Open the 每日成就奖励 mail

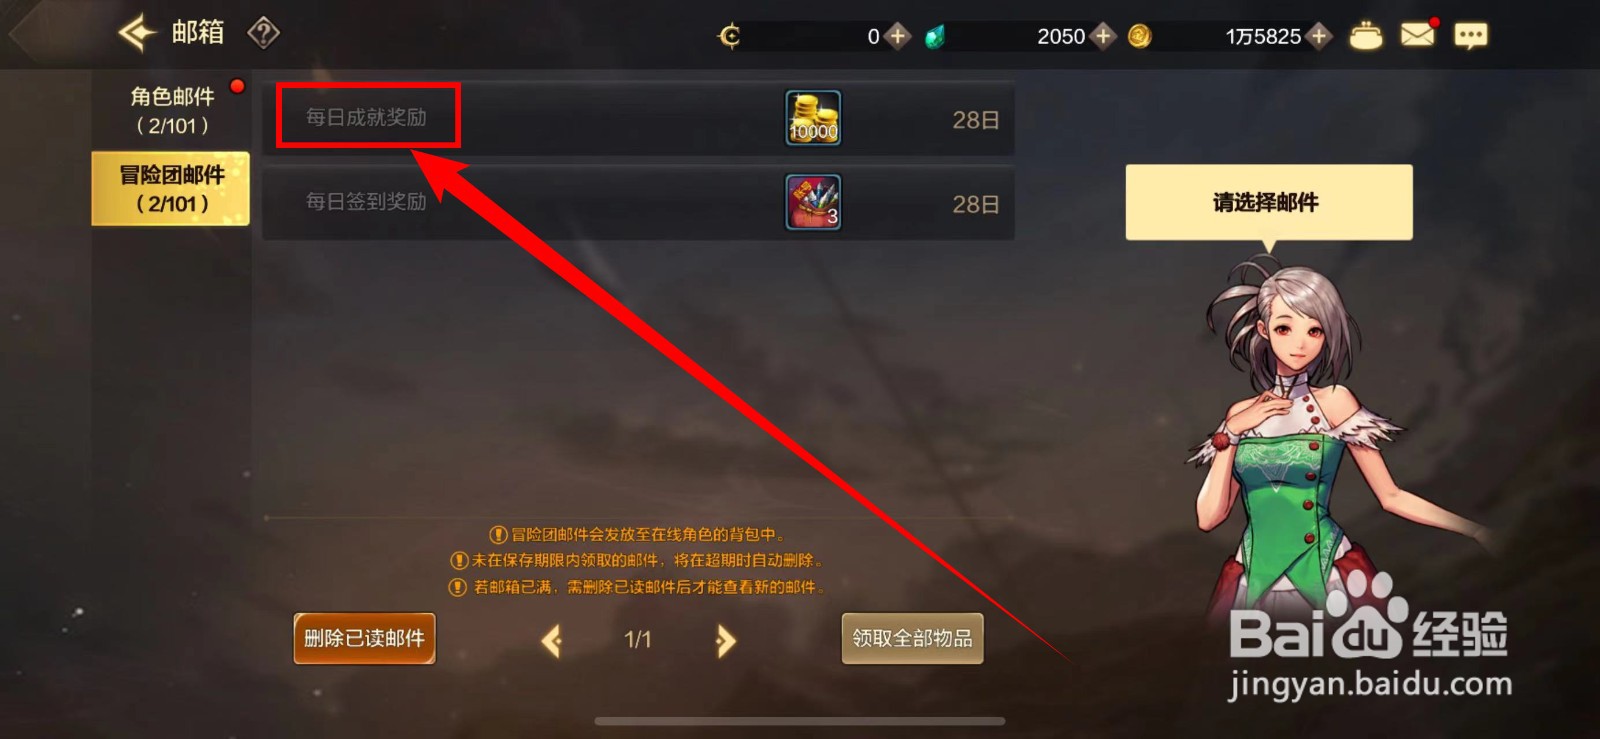pos(638,118)
